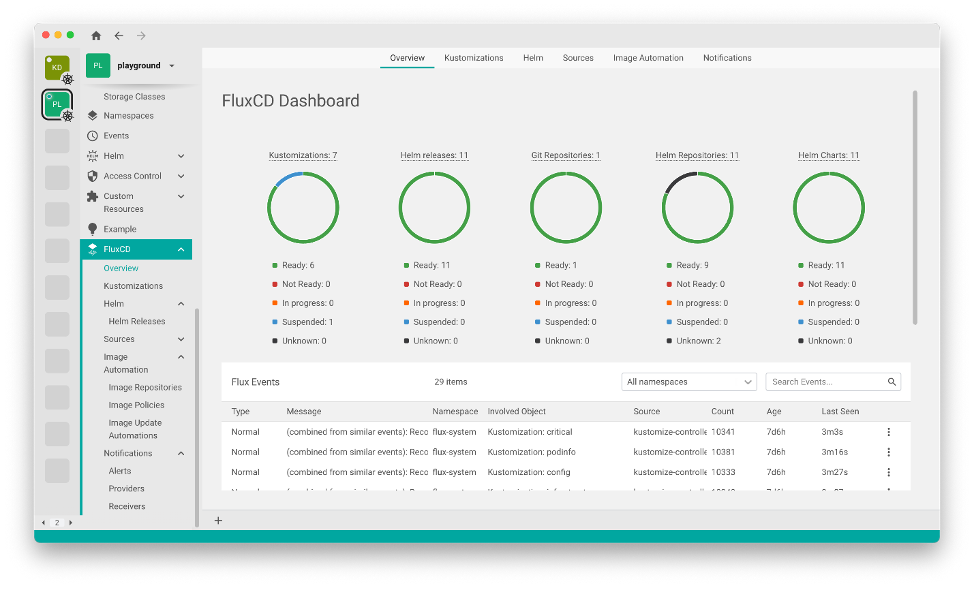Viewport: 974px width, 589px height.
Task: Open row menu for Kustomization config event
Action: pos(888,472)
